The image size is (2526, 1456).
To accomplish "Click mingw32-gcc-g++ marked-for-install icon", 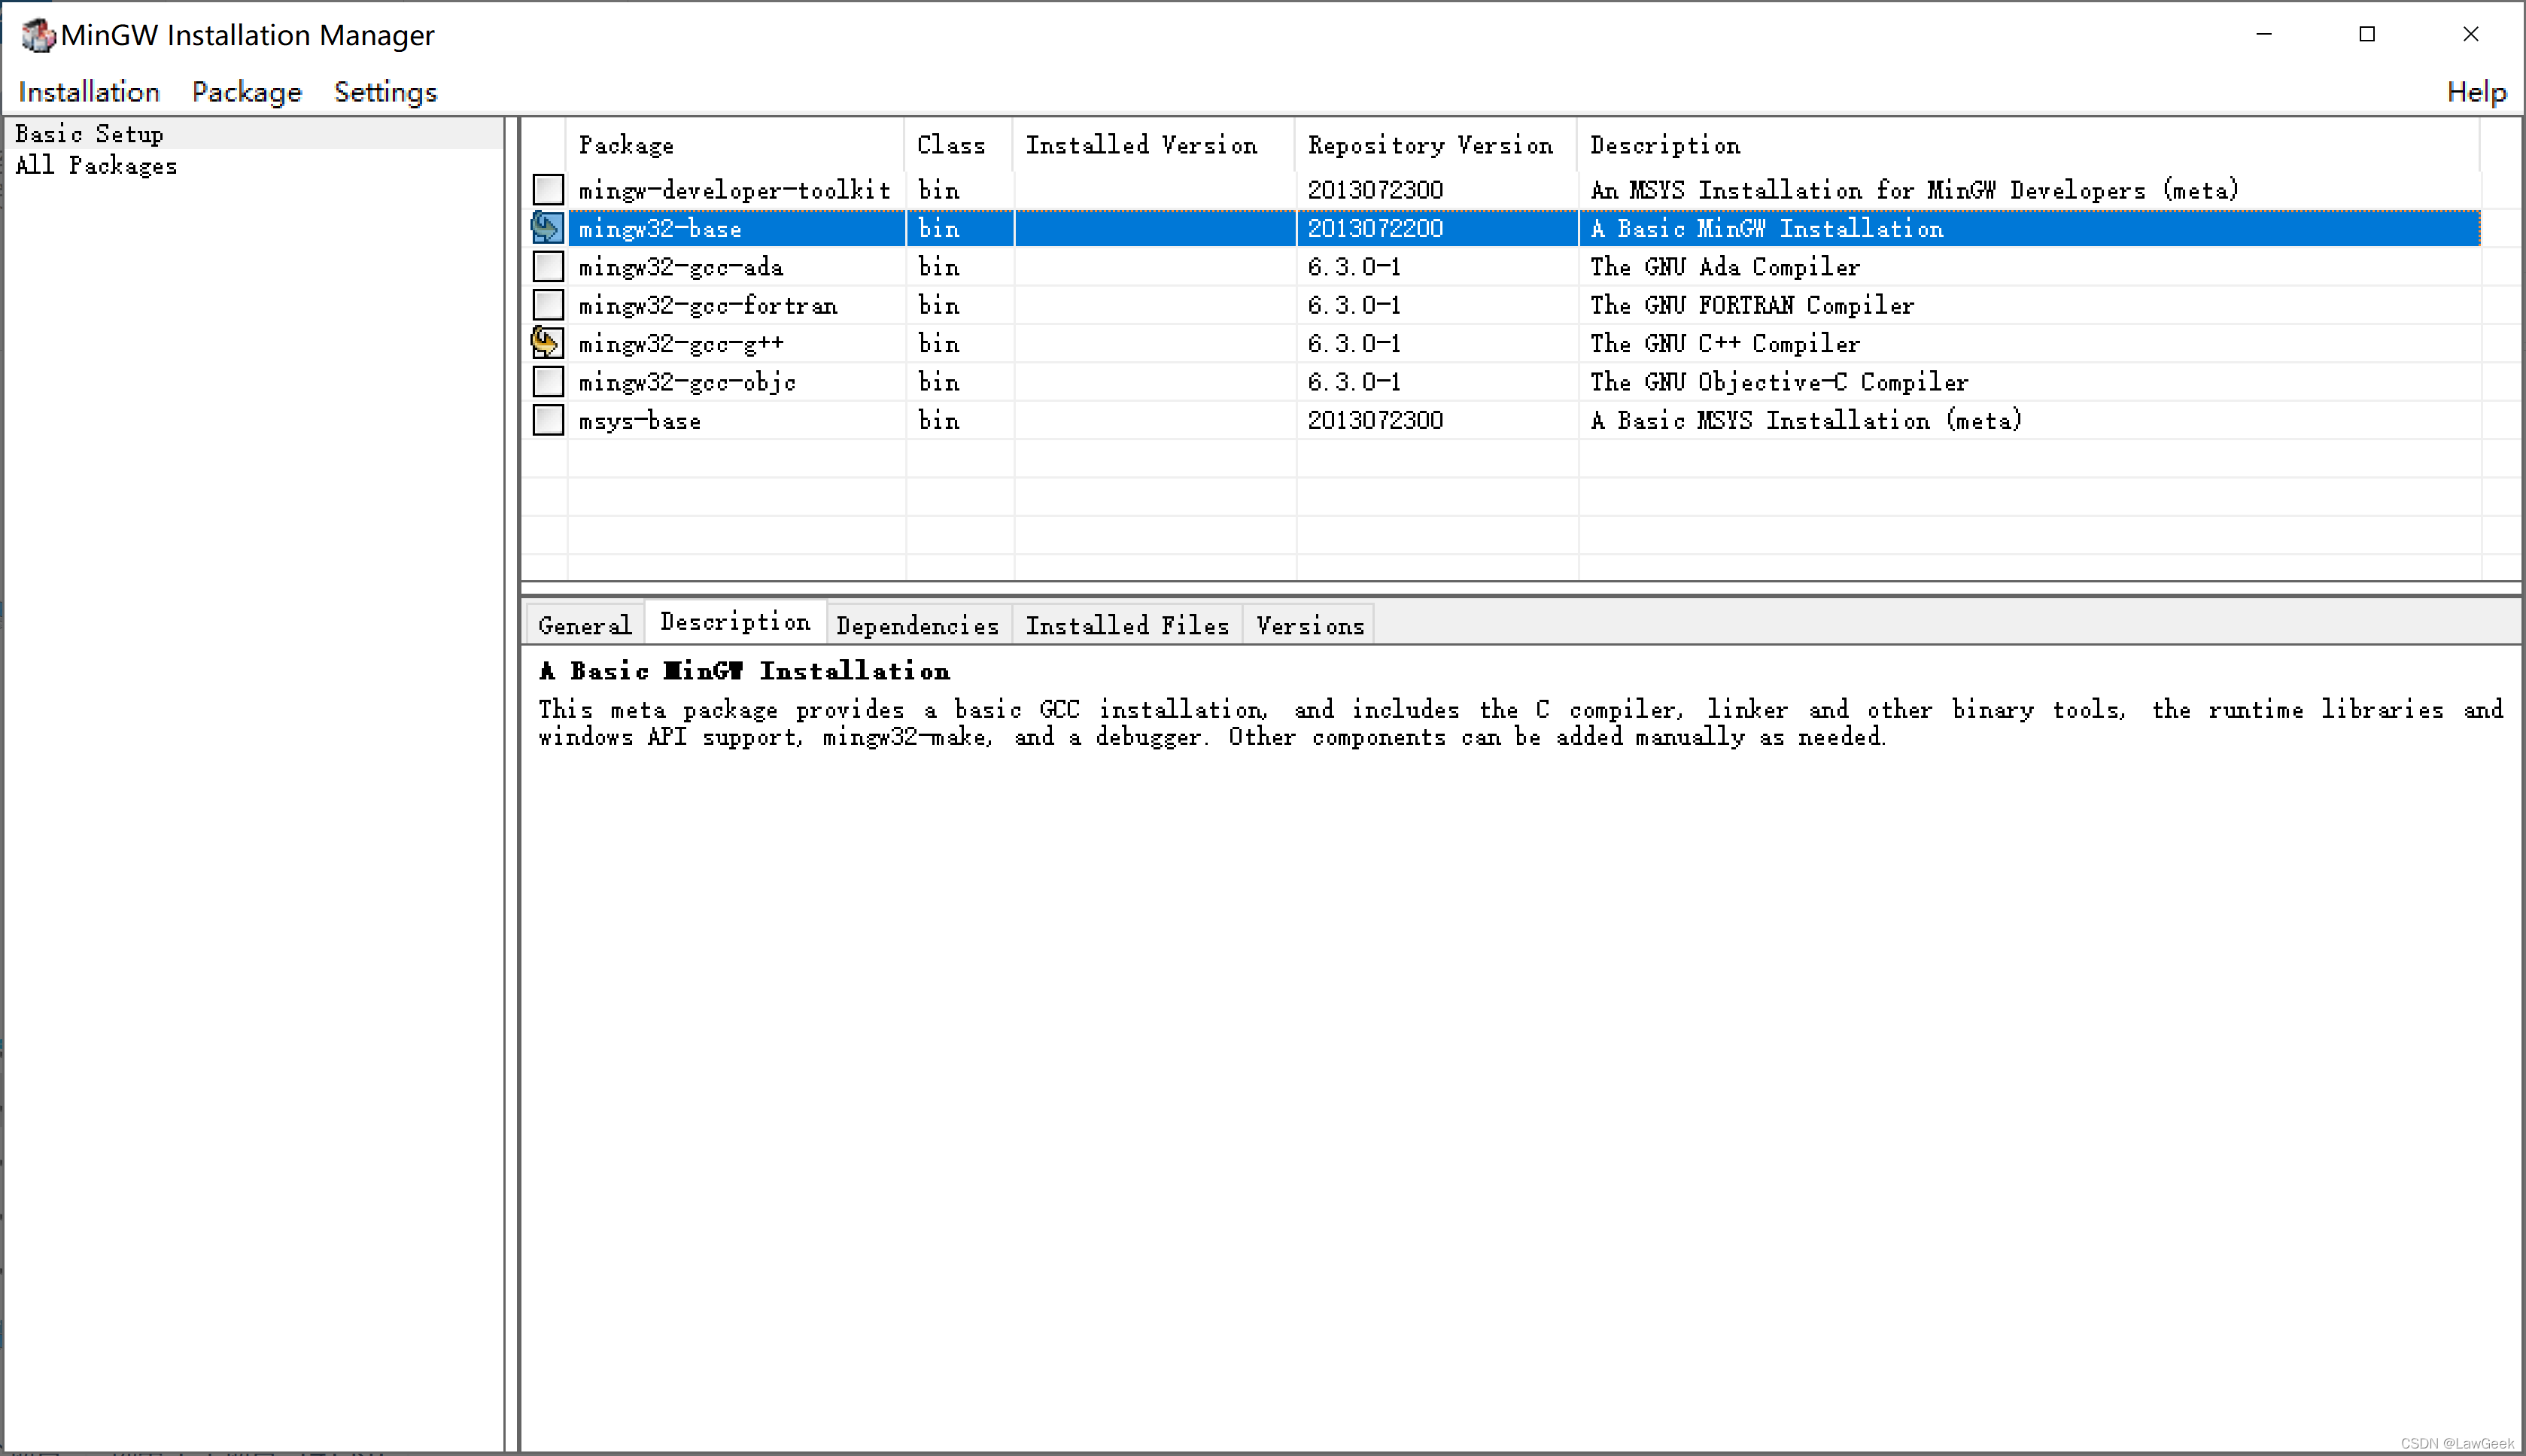I will pos(547,343).
